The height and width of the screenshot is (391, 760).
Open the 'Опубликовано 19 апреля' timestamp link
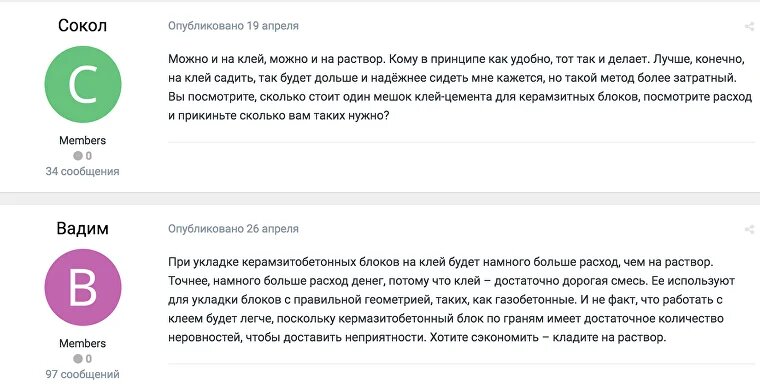pos(233,26)
